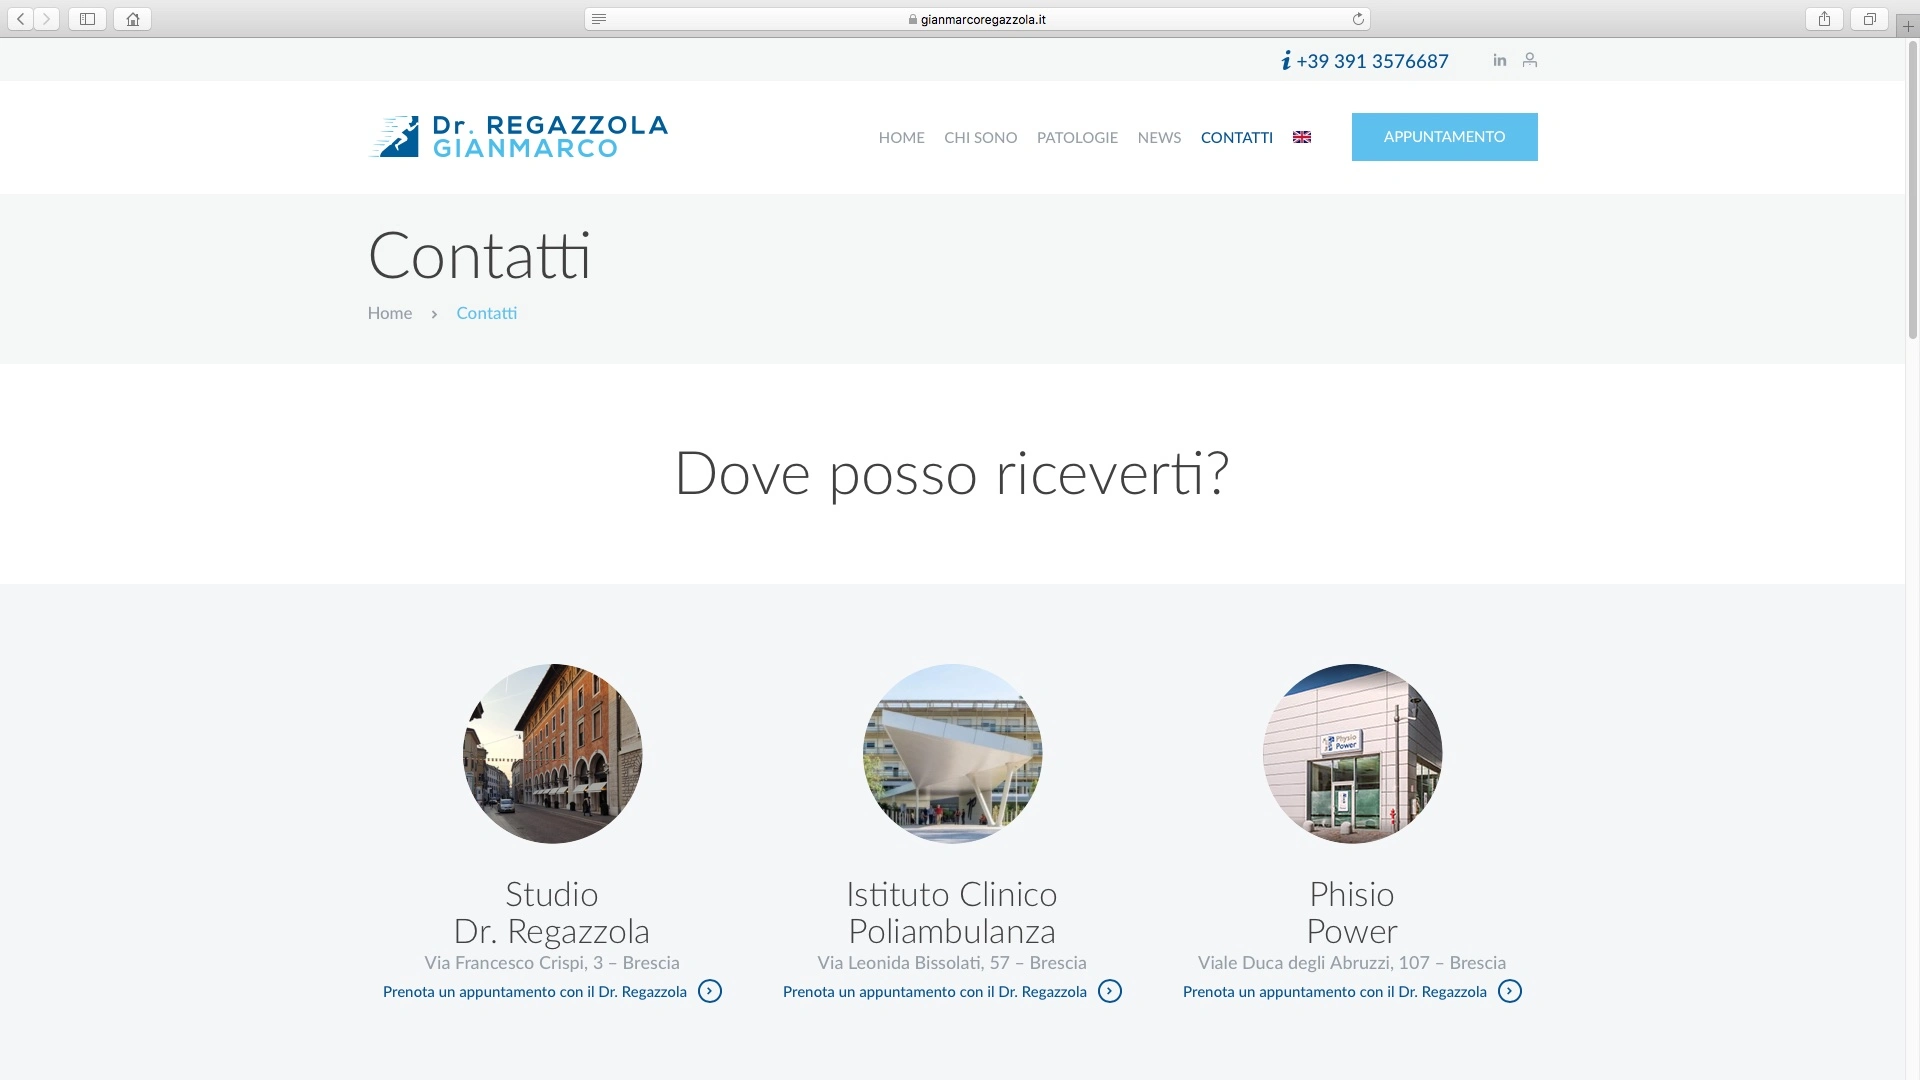Image resolution: width=1920 pixels, height=1080 pixels.
Task: Click the Contatti breadcrumb link
Action: point(486,313)
